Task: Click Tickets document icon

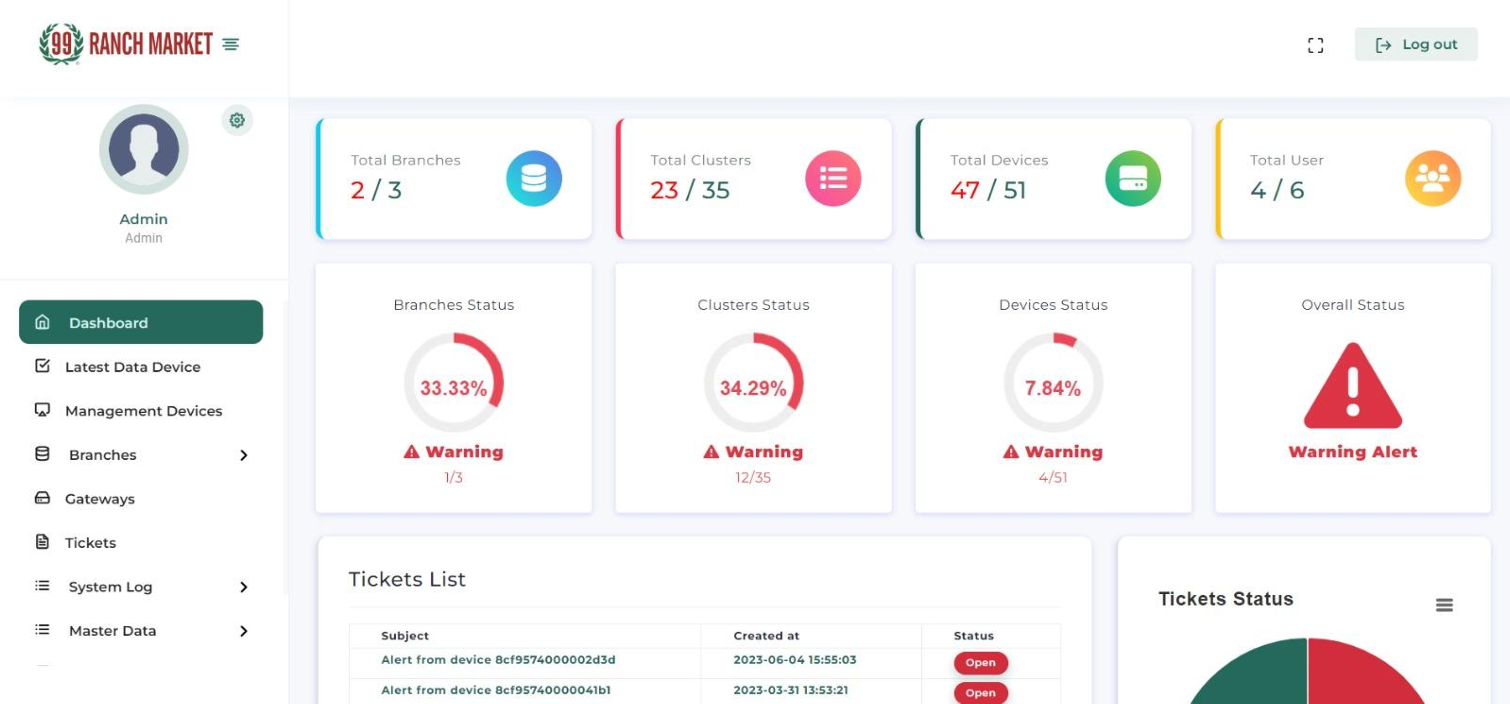Action: pyautogui.click(x=42, y=542)
